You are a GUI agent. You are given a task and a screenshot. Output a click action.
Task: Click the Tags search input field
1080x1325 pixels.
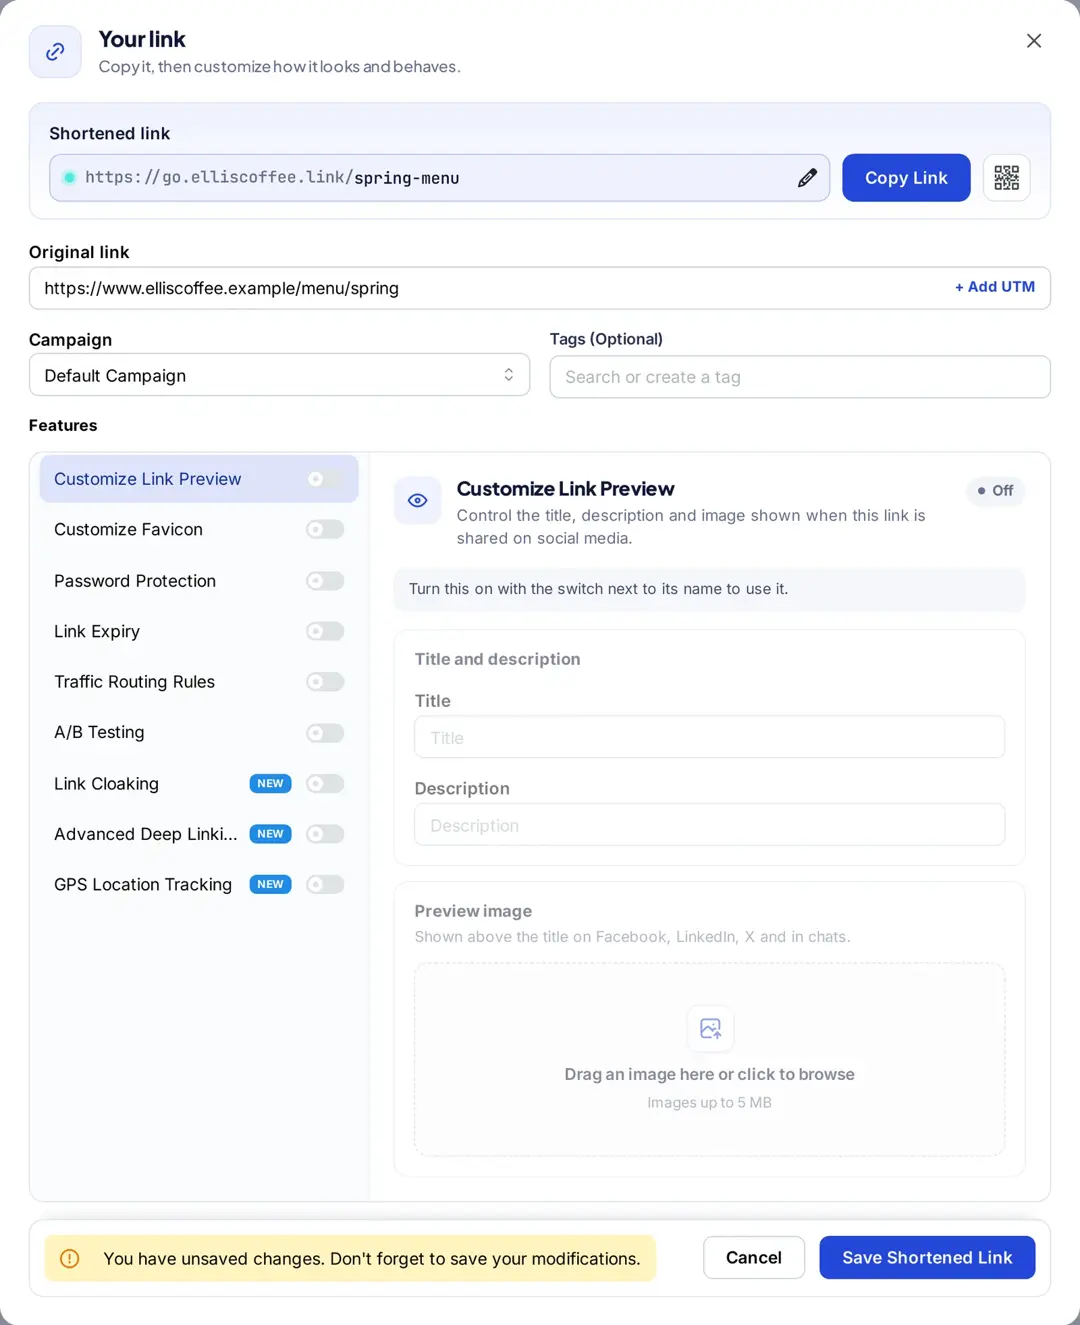(800, 377)
